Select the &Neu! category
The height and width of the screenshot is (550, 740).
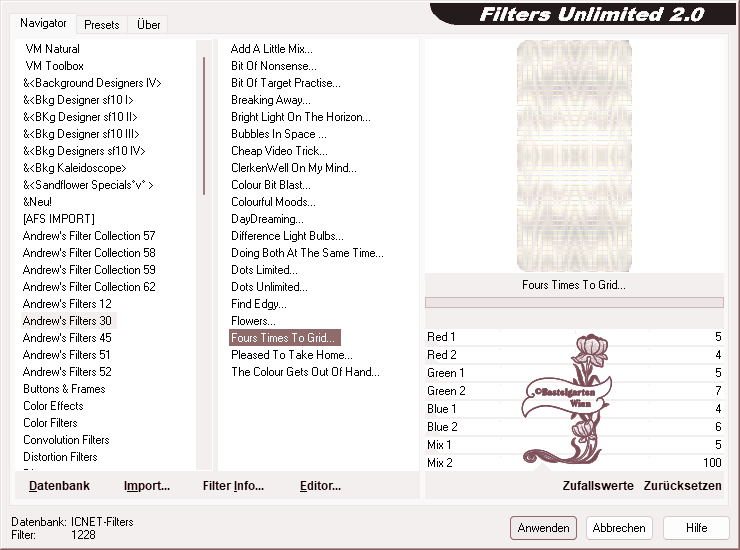37,202
